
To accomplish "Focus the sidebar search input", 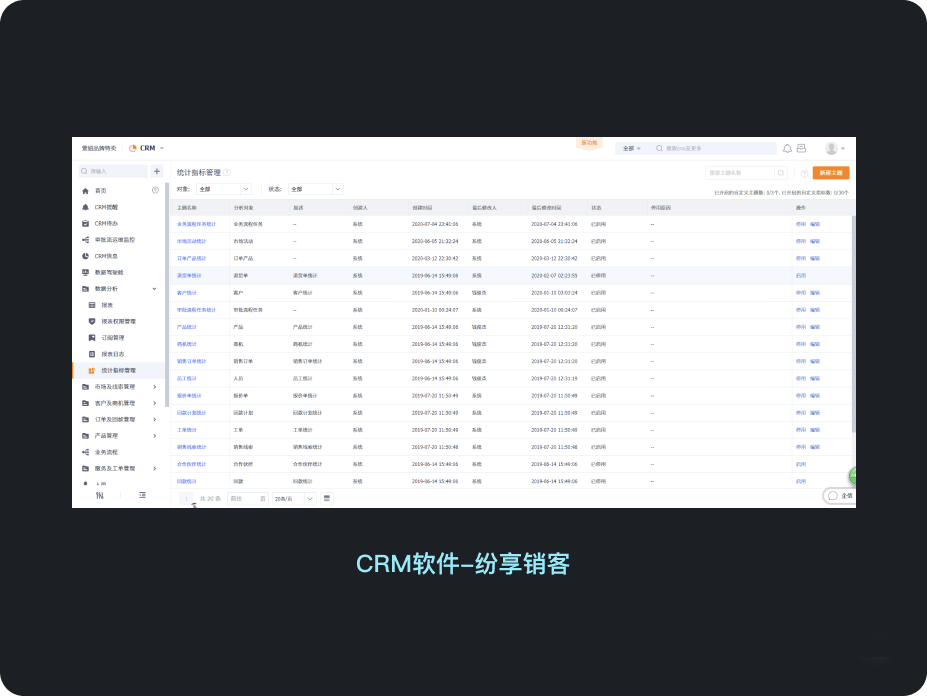I will coord(114,171).
